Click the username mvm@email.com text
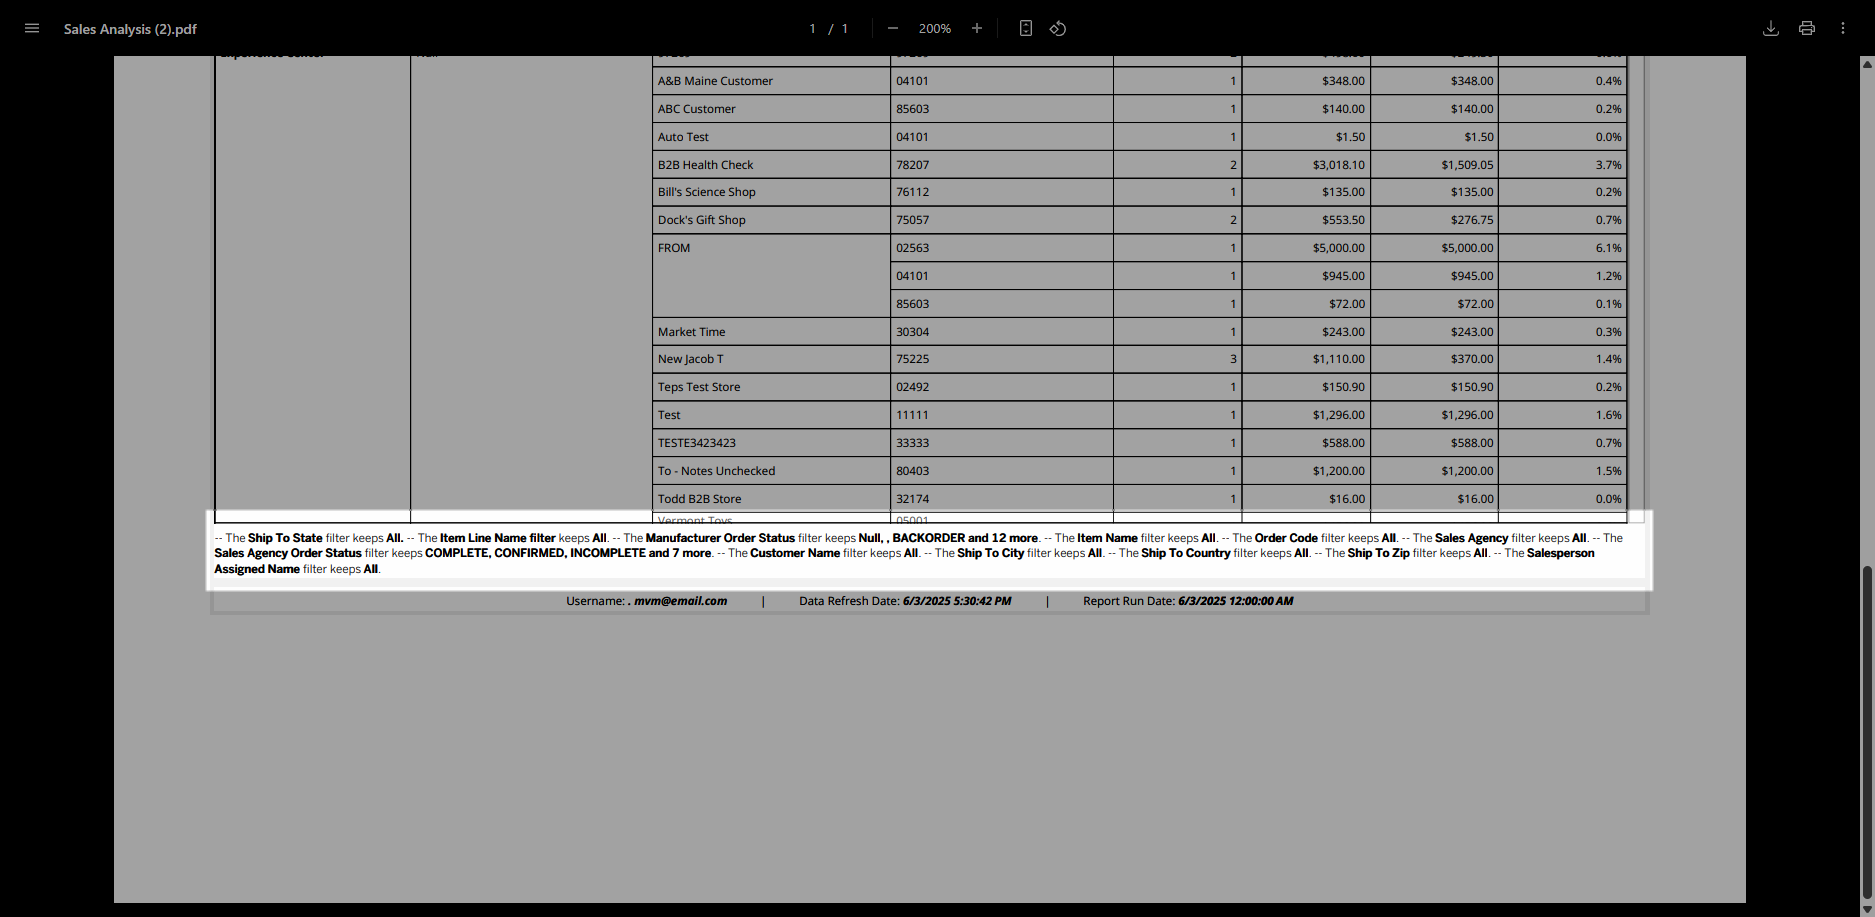The height and width of the screenshot is (917, 1875). click(680, 601)
